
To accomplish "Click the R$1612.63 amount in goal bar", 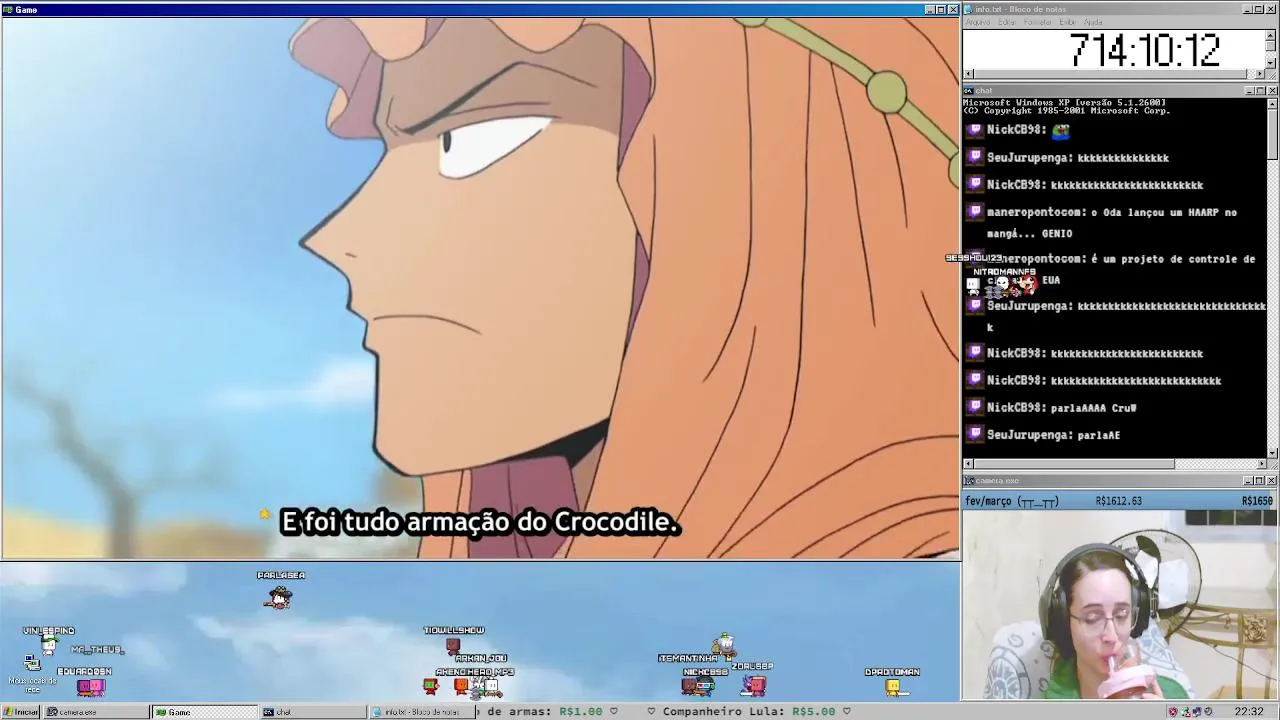I will [1118, 501].
